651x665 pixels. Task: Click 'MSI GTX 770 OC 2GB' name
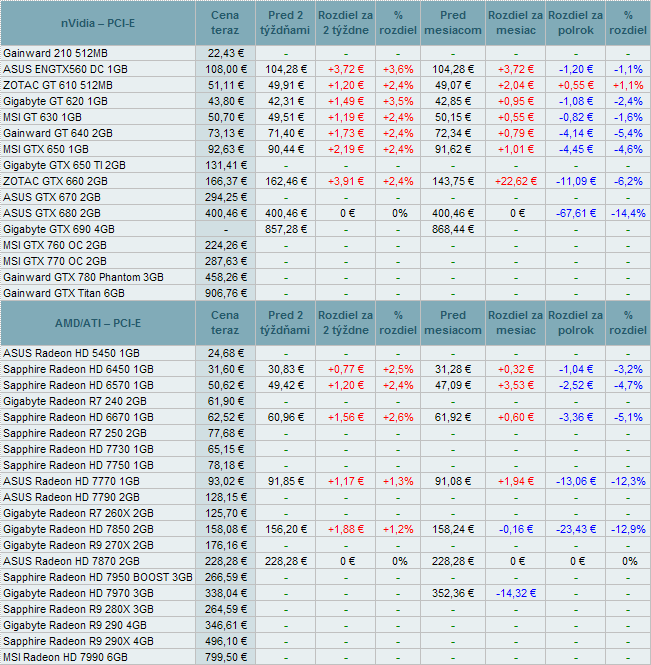[x=55, y=261]
